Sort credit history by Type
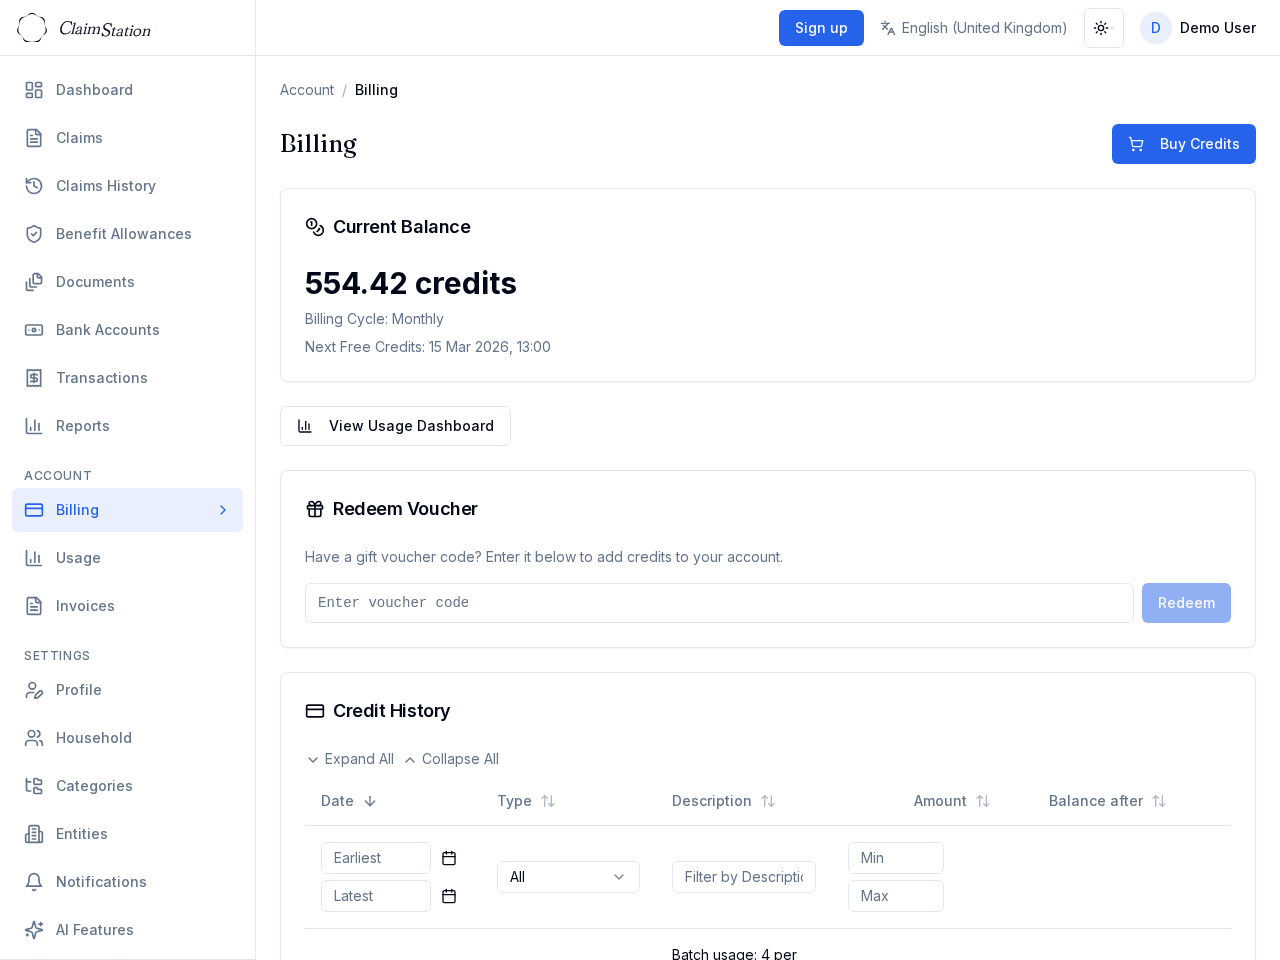Image resolution: width=1280 pixels, height=960 pixels. (526, 801)
